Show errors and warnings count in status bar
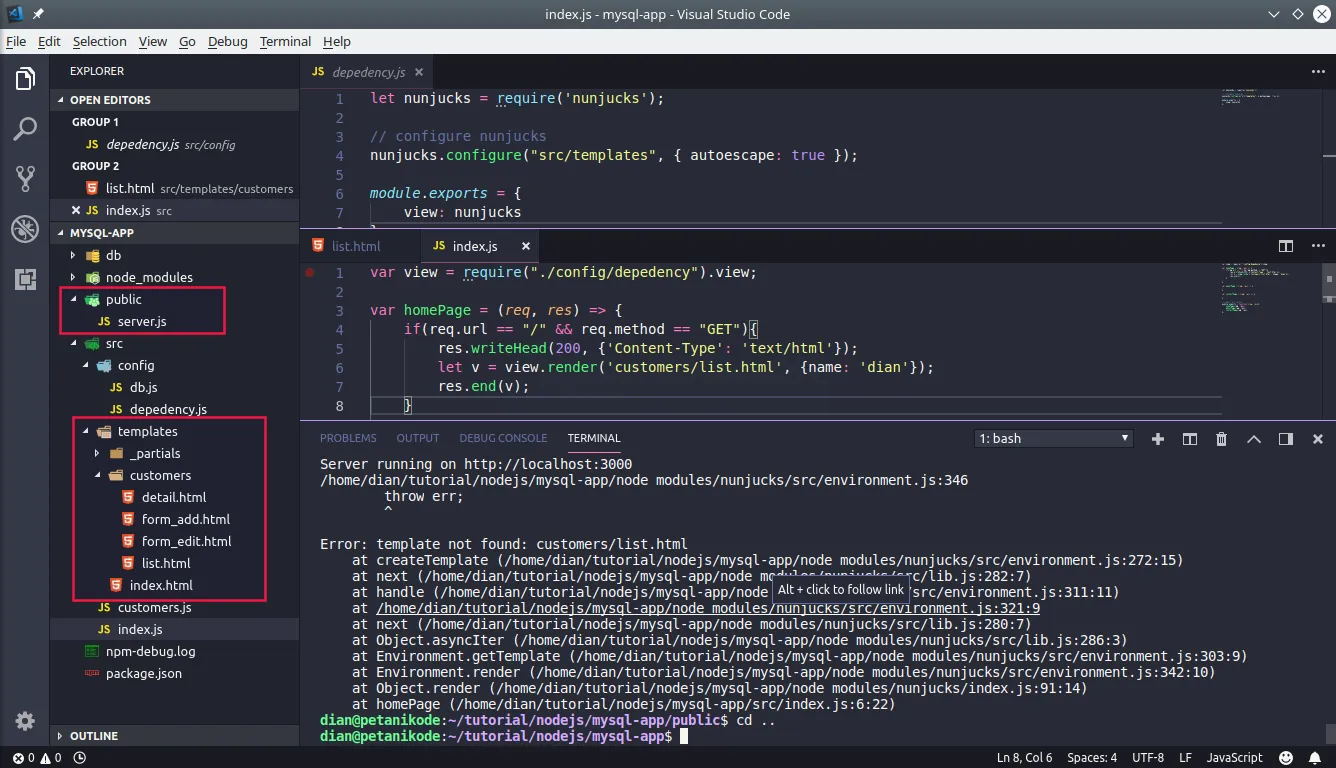1336x768 pixels. [37, 758]
